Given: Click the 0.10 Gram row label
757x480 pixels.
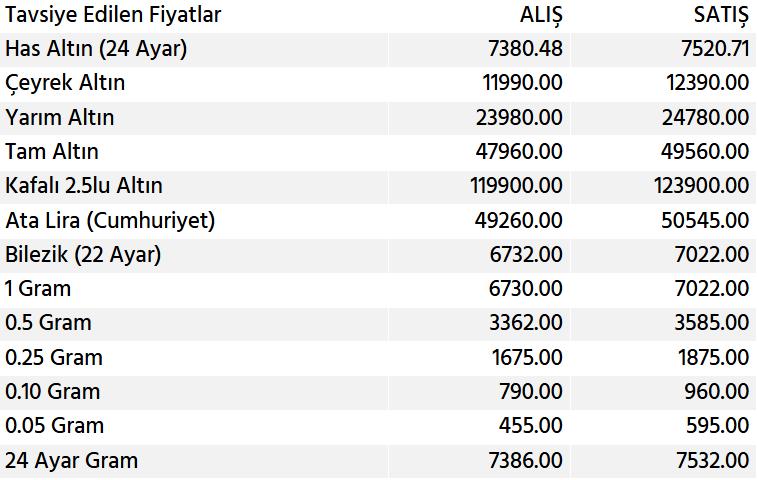Looking at the screenshot, I should (x=53, y=392).
